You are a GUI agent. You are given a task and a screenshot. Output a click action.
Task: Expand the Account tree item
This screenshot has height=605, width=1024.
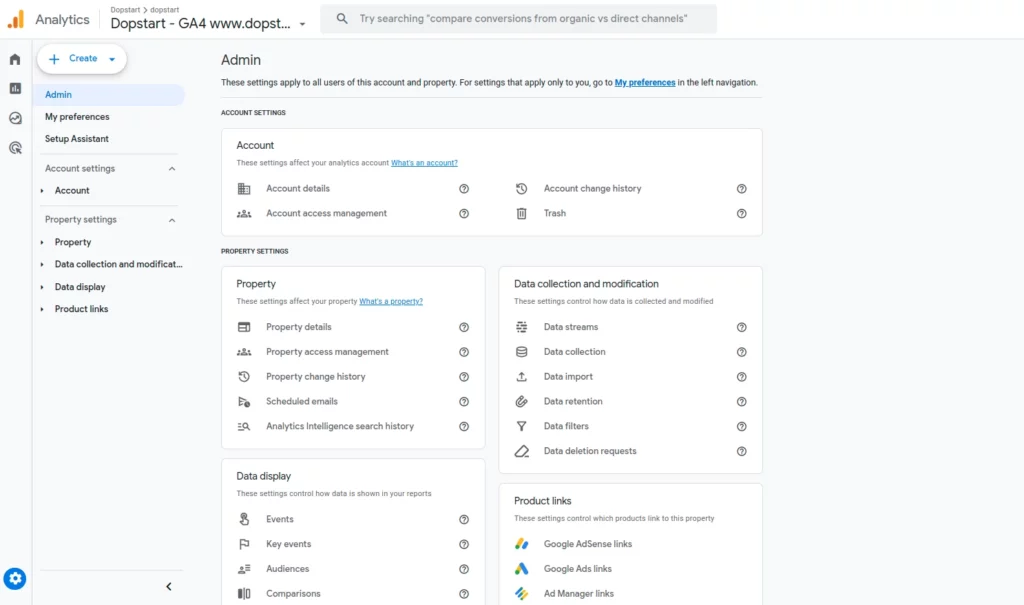click(x=42, y=191)
